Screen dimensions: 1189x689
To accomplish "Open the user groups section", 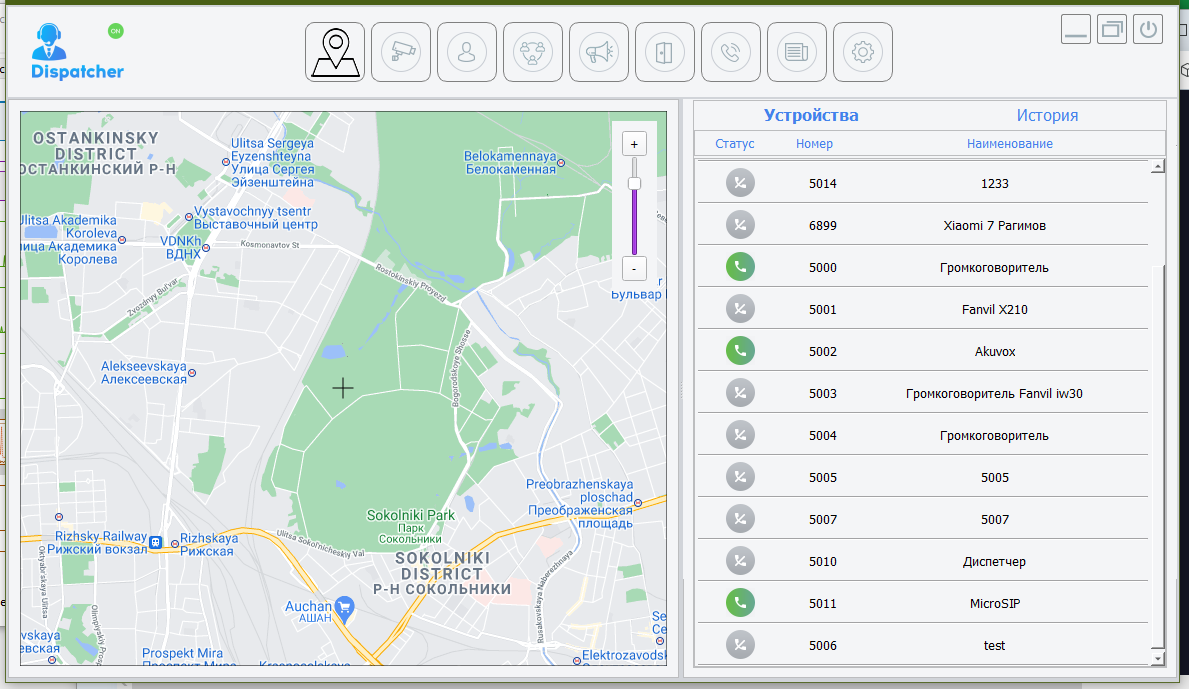I will [x=533, y=52].
